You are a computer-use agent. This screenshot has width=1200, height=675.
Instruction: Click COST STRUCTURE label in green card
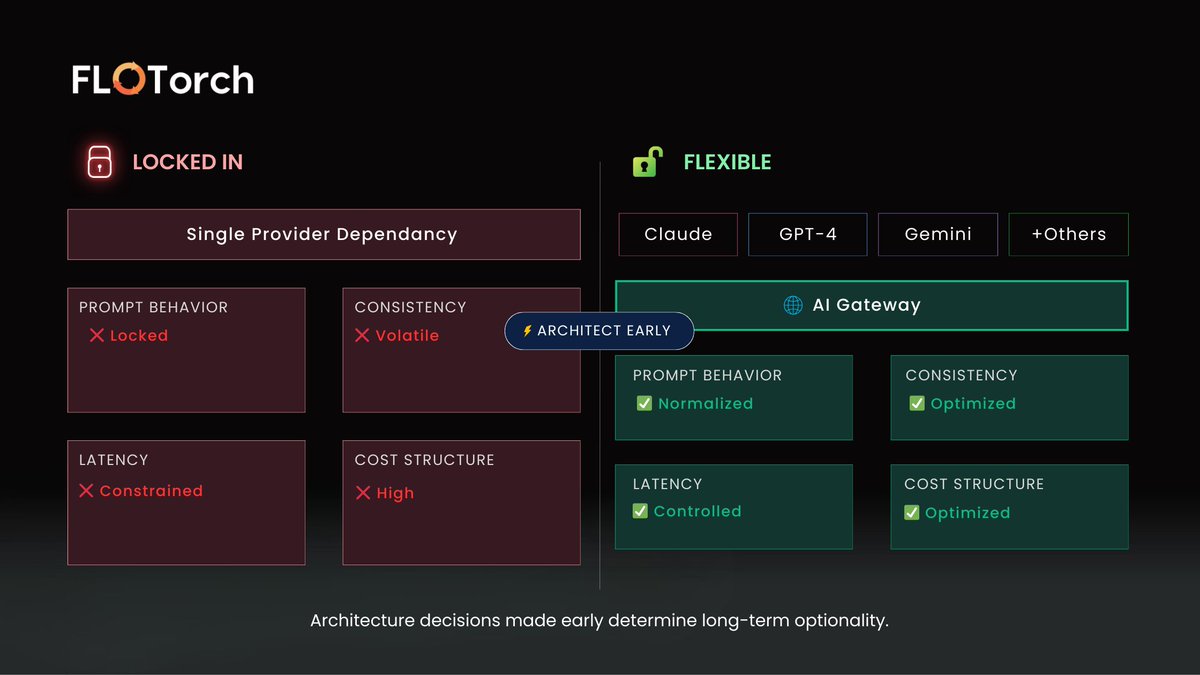[974, 484]
